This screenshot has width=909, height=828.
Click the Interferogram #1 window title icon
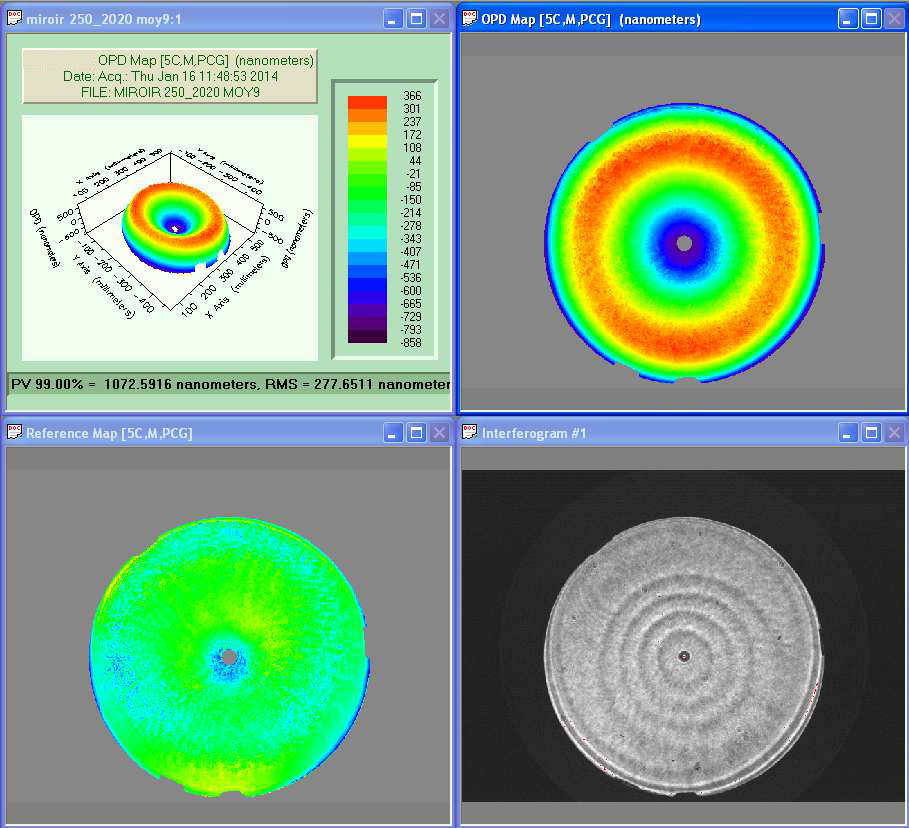(468, 432)
